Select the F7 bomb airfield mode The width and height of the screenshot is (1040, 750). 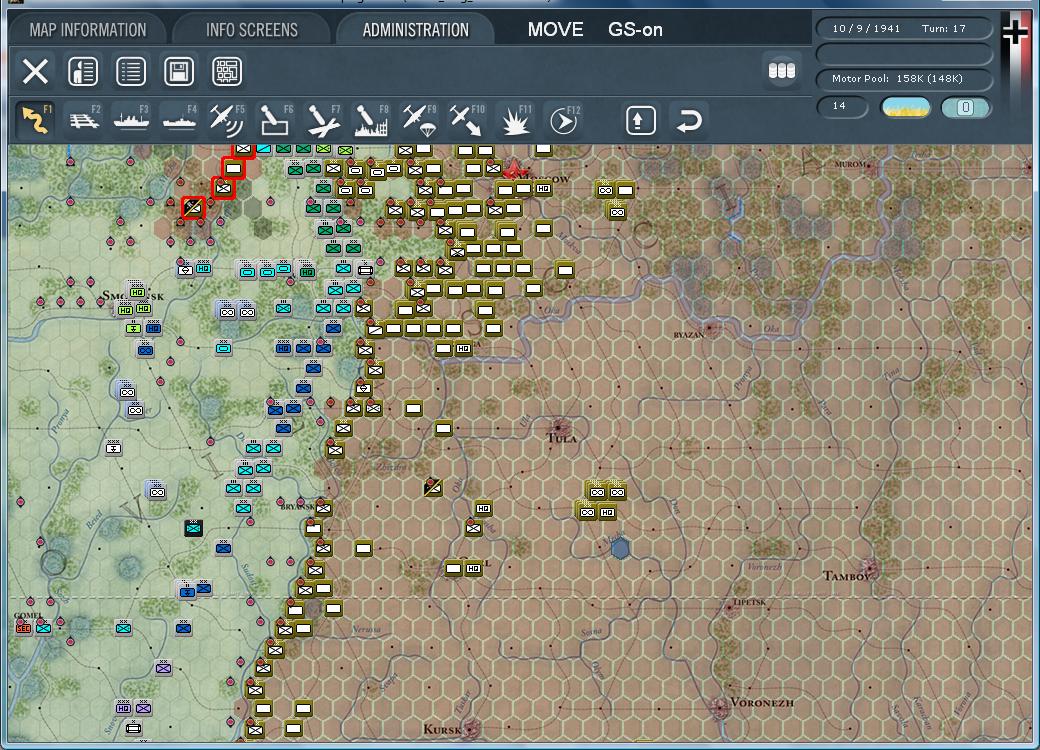tap(322, 121)
